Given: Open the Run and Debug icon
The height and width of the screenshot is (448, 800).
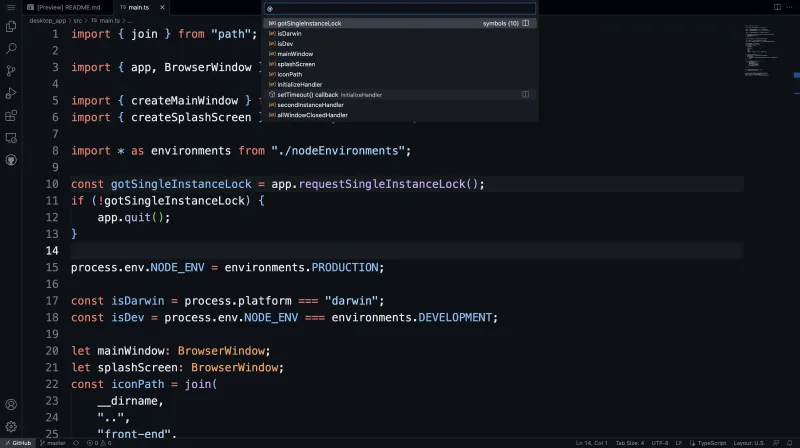Looking at the screenshot, I should (x=11, y=93).
